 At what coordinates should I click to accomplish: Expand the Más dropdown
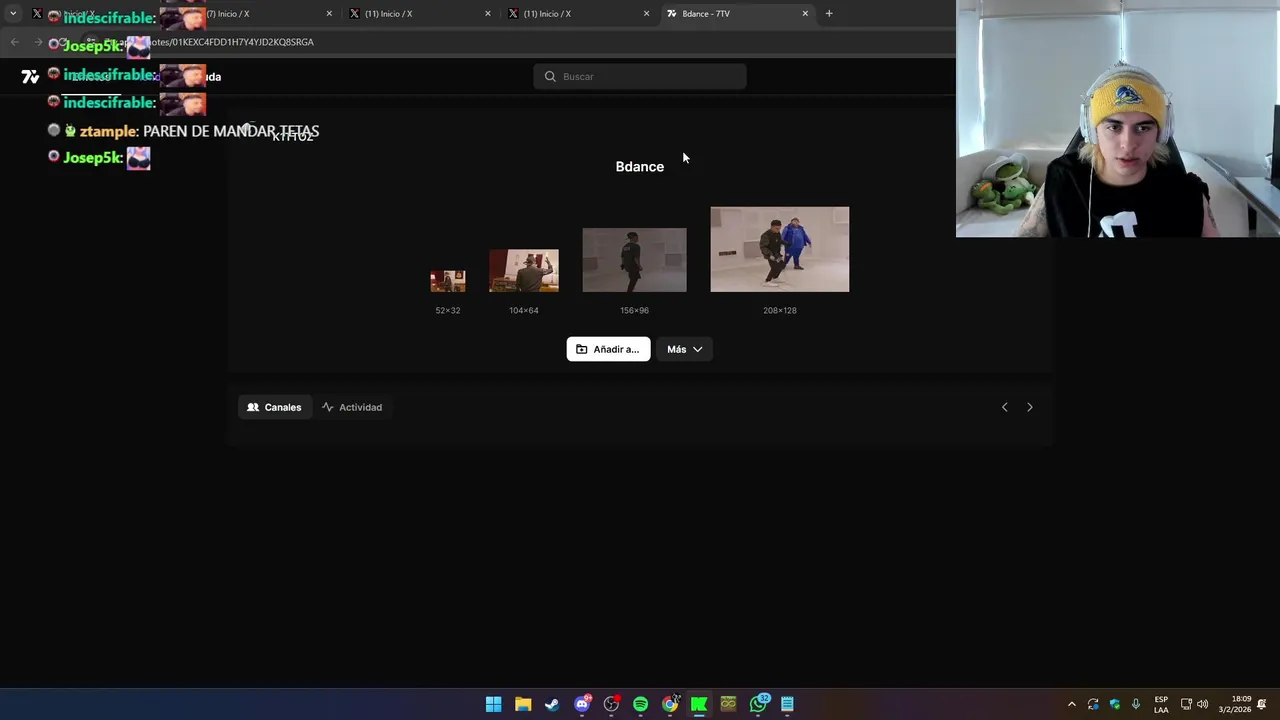(684, 349)
